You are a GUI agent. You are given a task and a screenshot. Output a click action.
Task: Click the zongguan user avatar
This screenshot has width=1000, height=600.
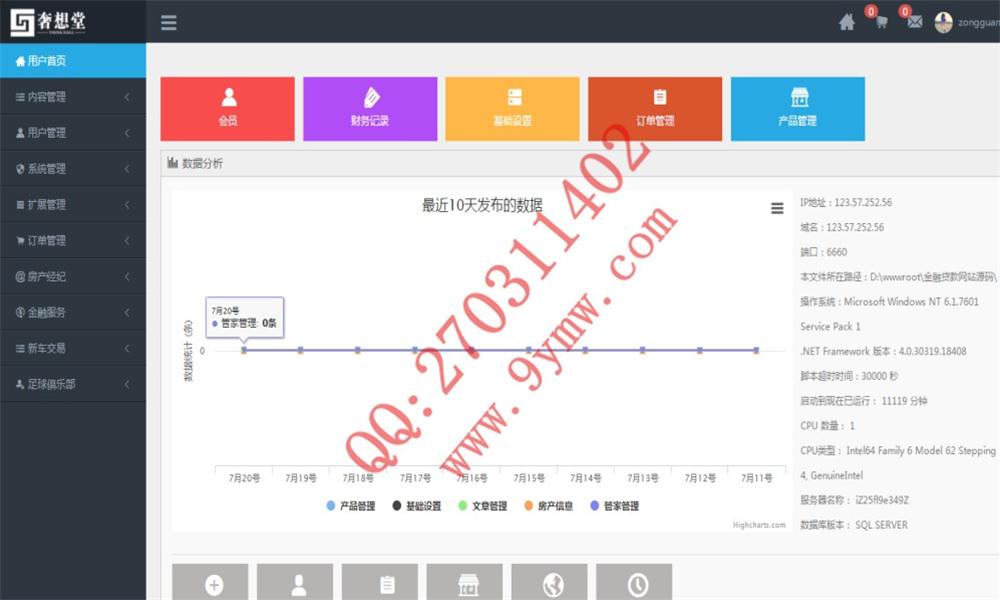(943, 22)
